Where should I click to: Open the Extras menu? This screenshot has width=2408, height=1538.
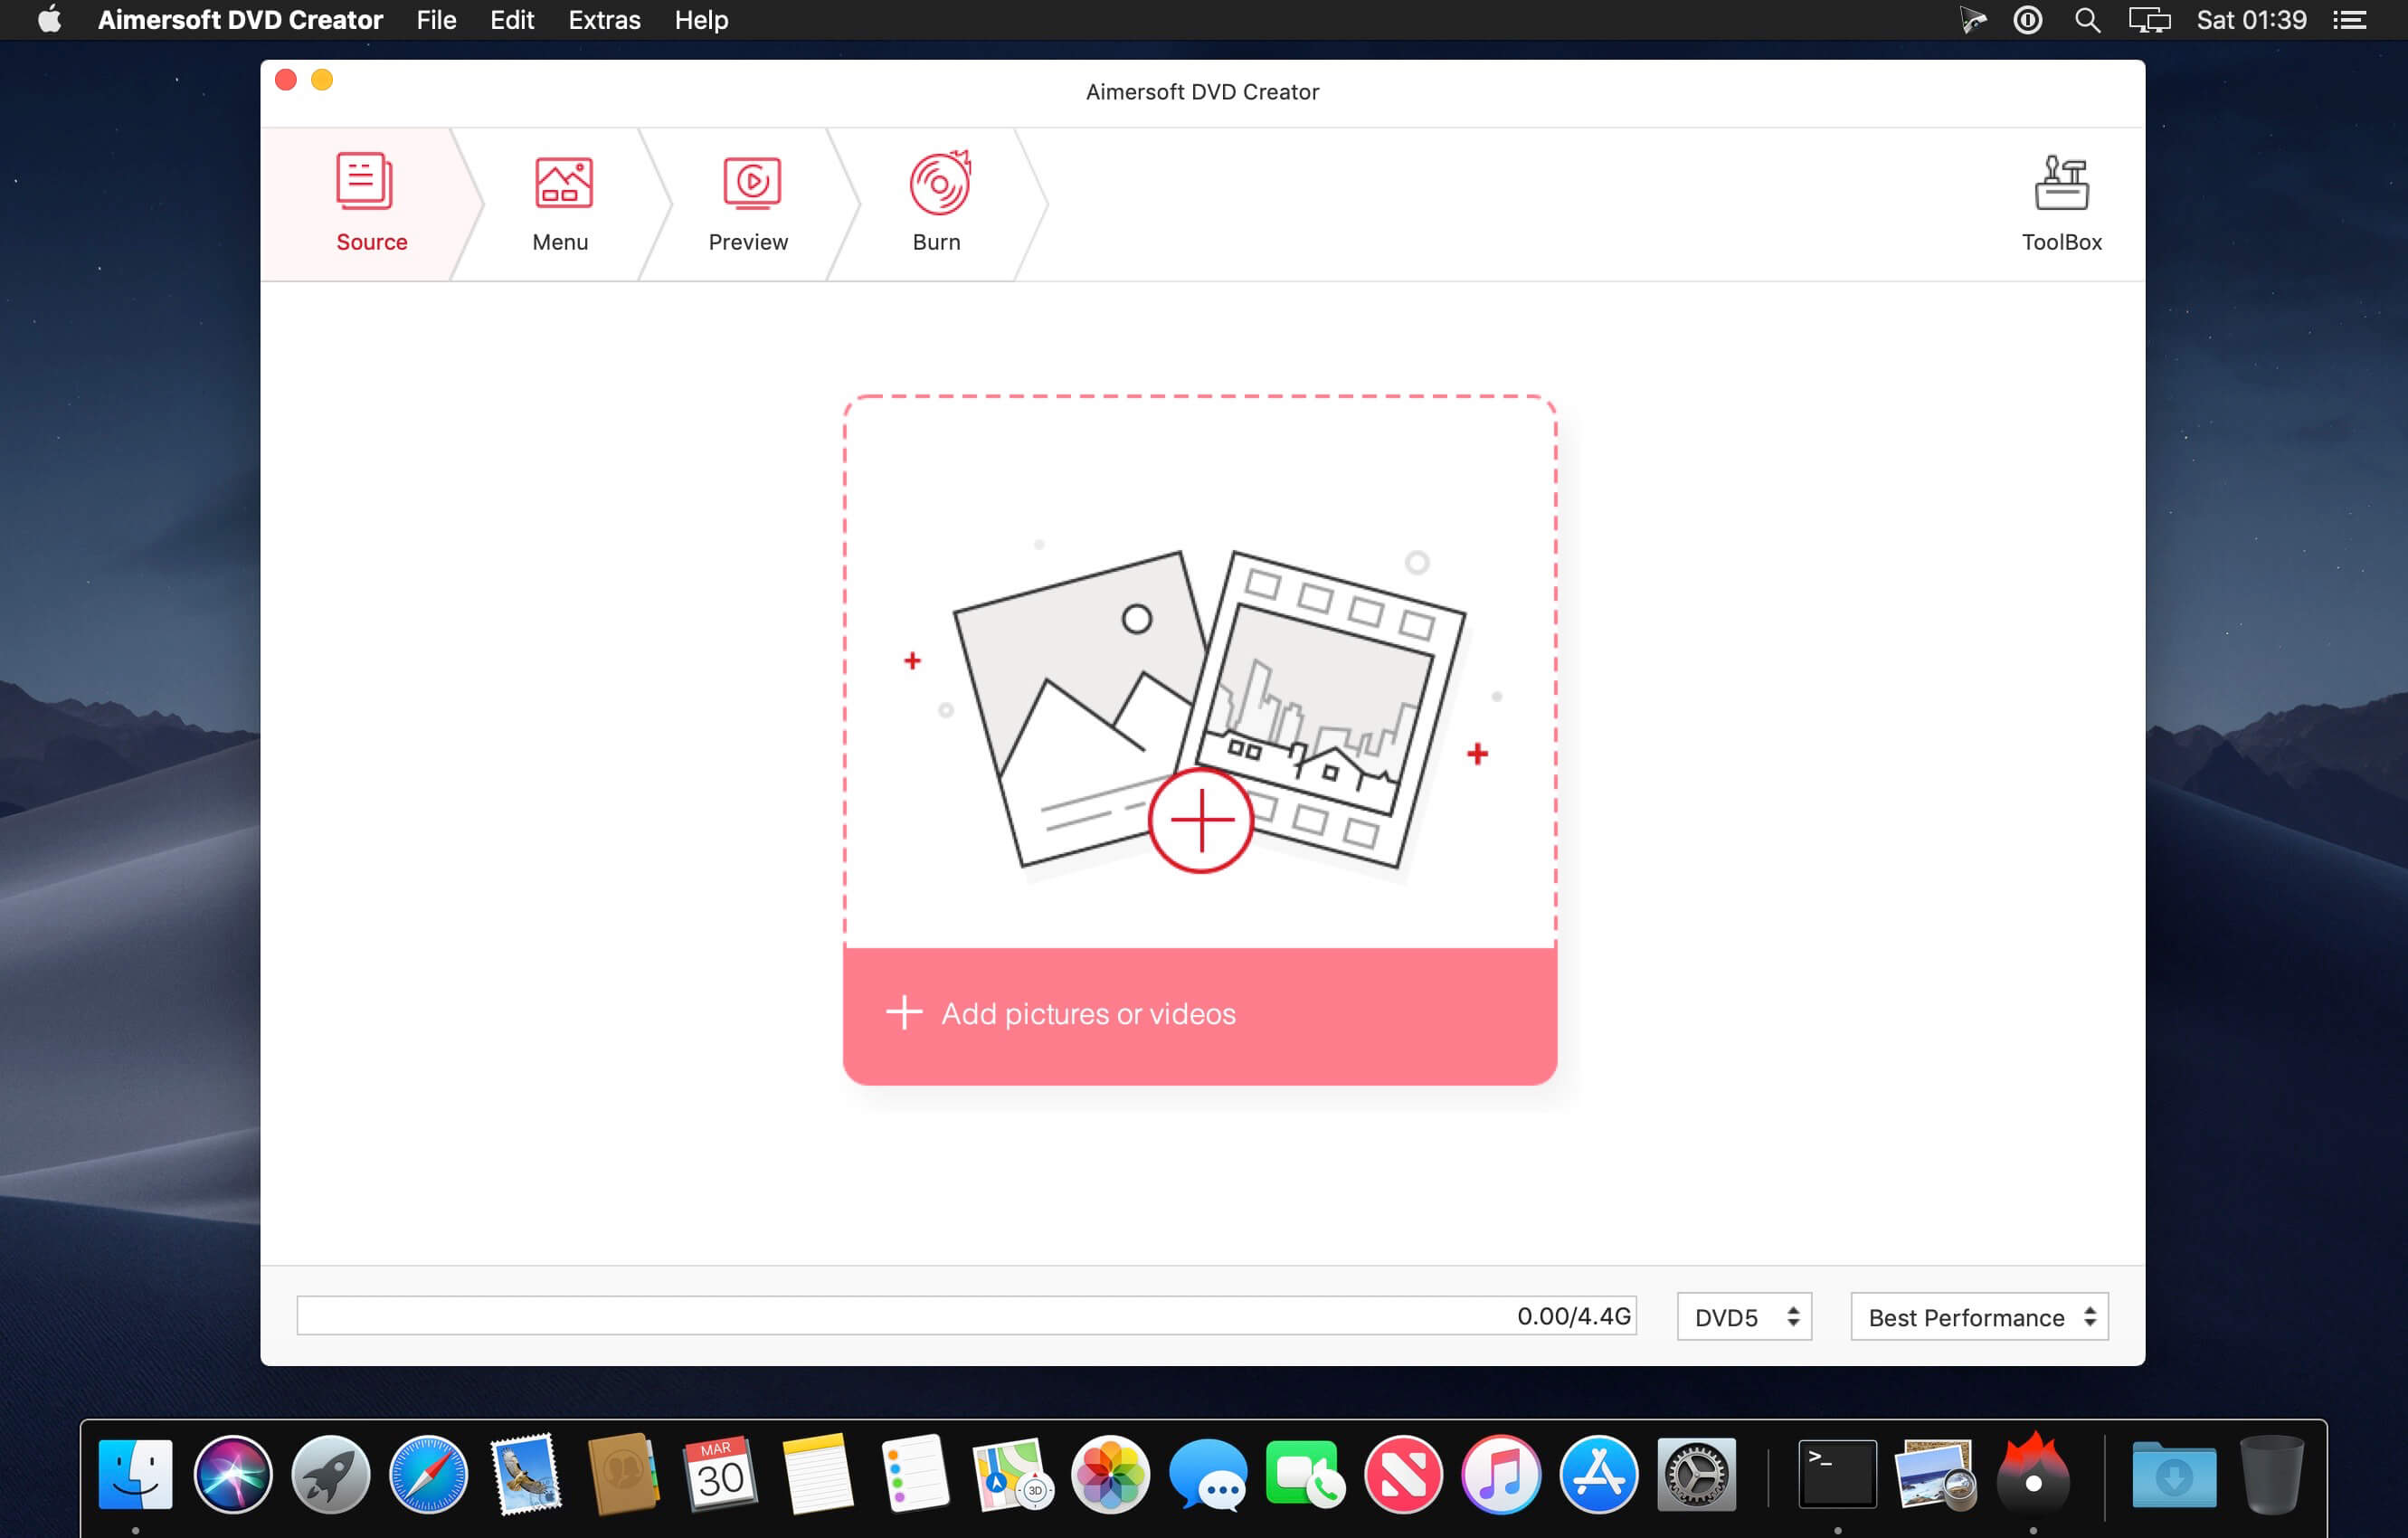coord(604,20)
